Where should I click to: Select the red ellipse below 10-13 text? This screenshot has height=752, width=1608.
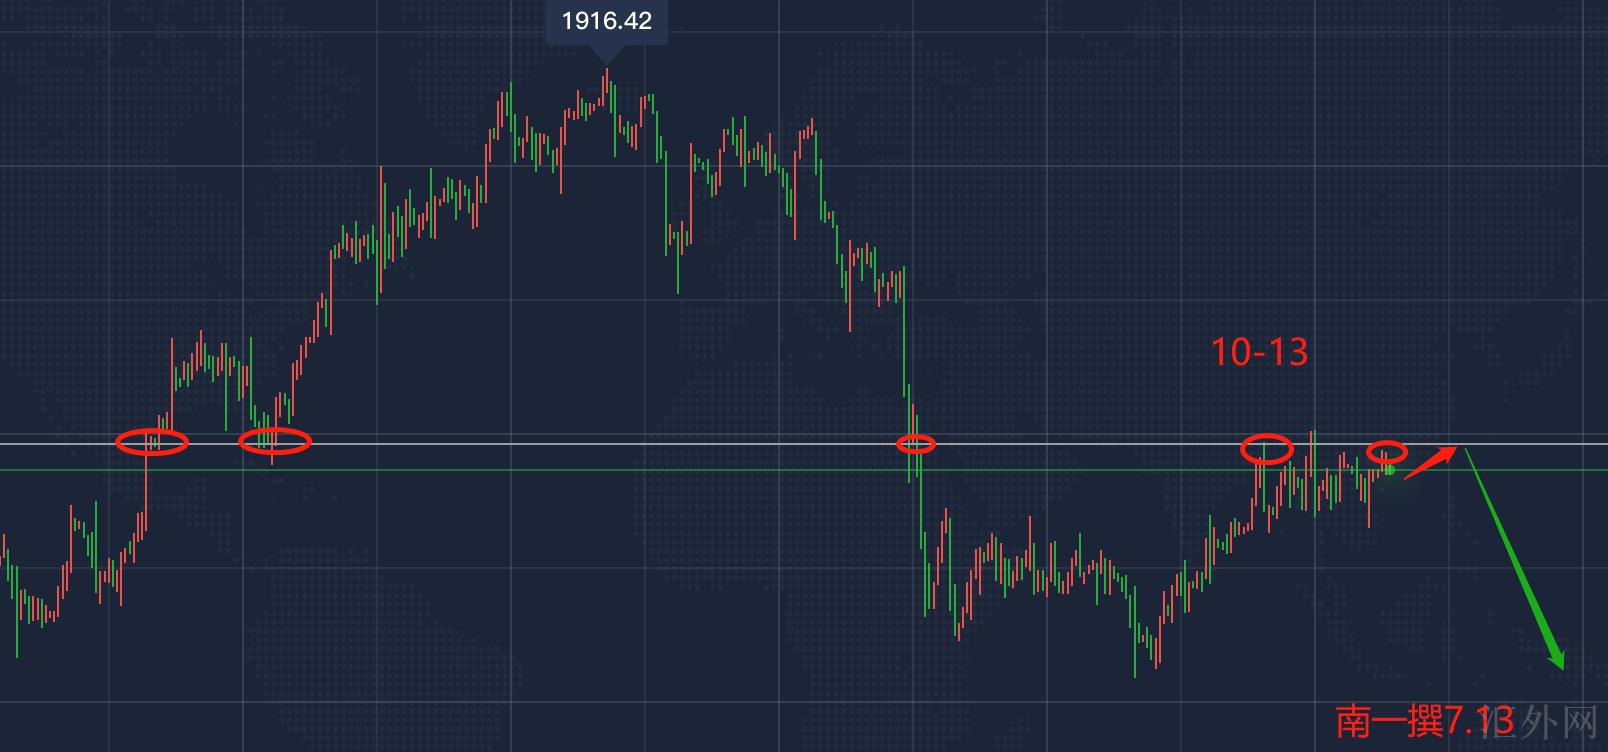pyautogui.click(x=1266, y=449)
